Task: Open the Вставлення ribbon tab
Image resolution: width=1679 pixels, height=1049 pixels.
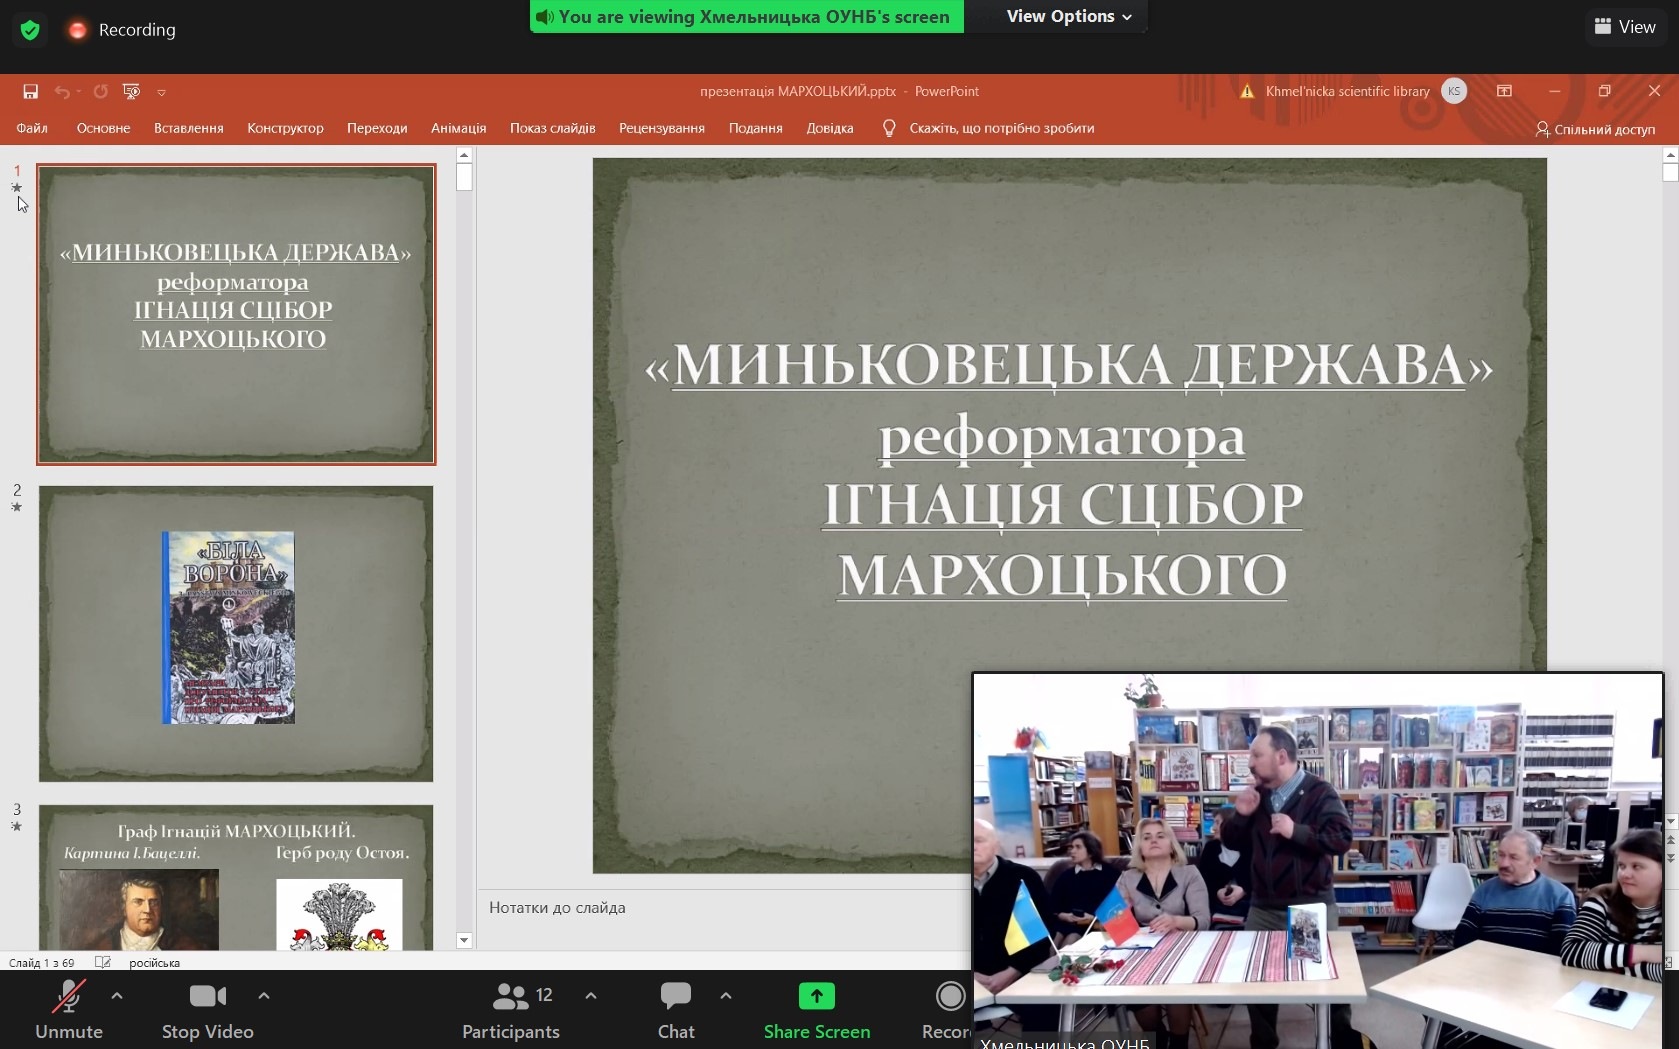Action: pyautogui.click(x=188, y=128)
